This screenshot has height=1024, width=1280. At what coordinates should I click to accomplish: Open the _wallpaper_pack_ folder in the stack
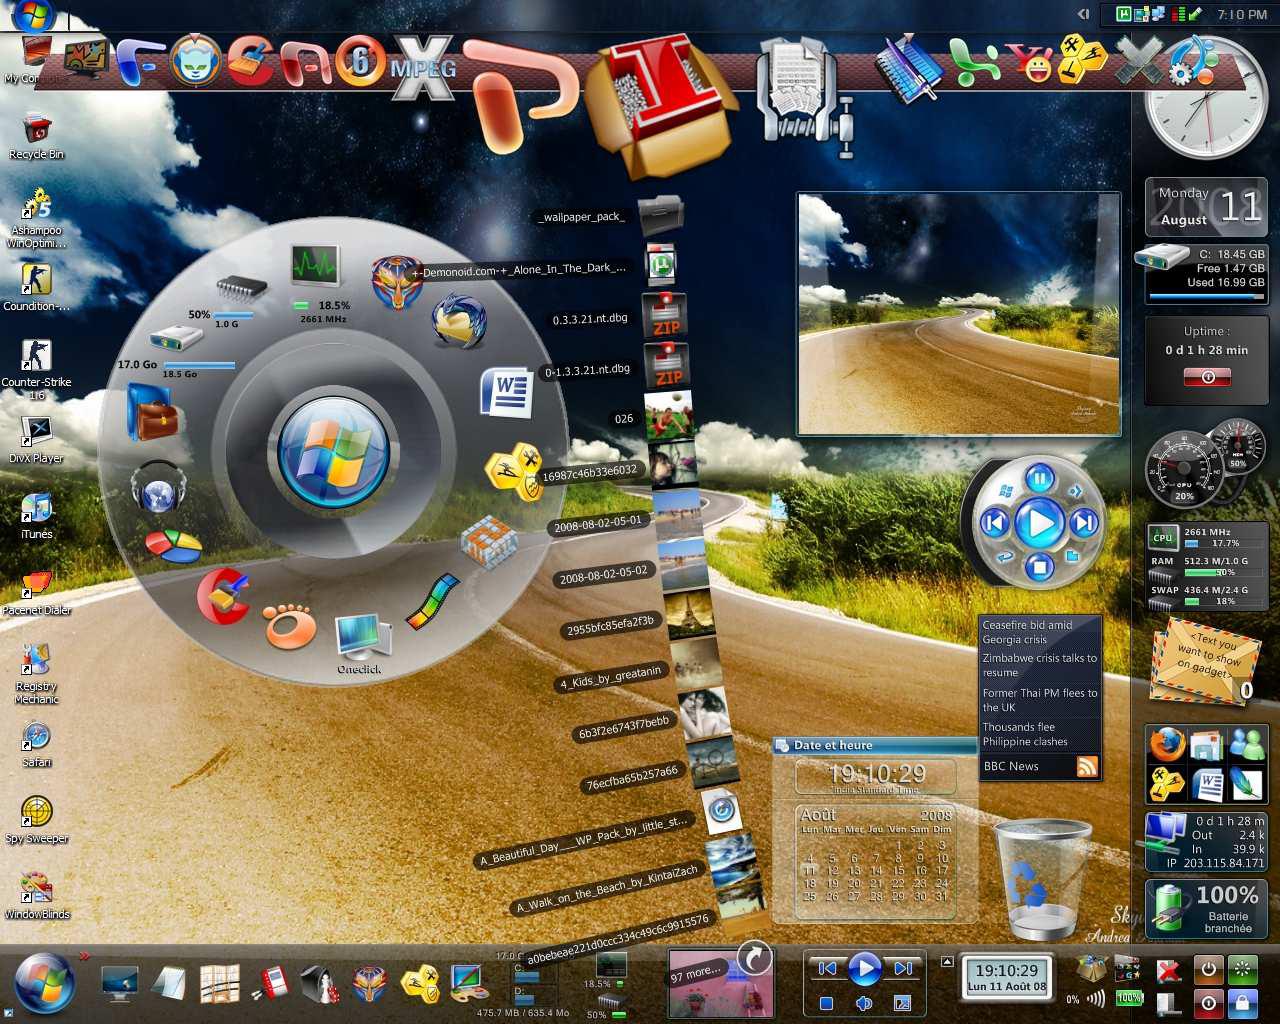tap(661, 216)
